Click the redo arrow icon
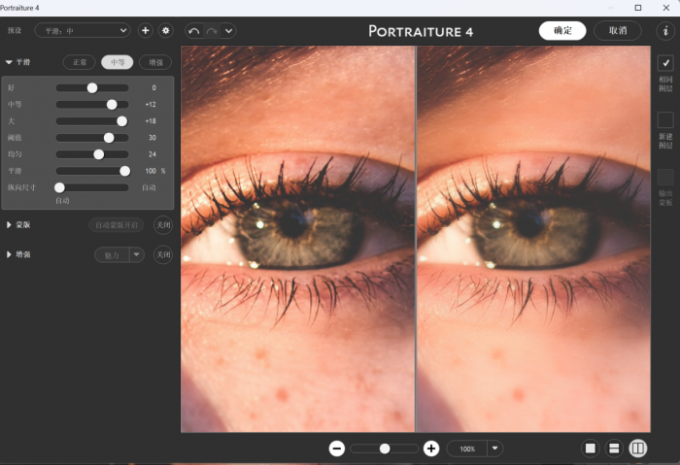 tap(211, 31)
